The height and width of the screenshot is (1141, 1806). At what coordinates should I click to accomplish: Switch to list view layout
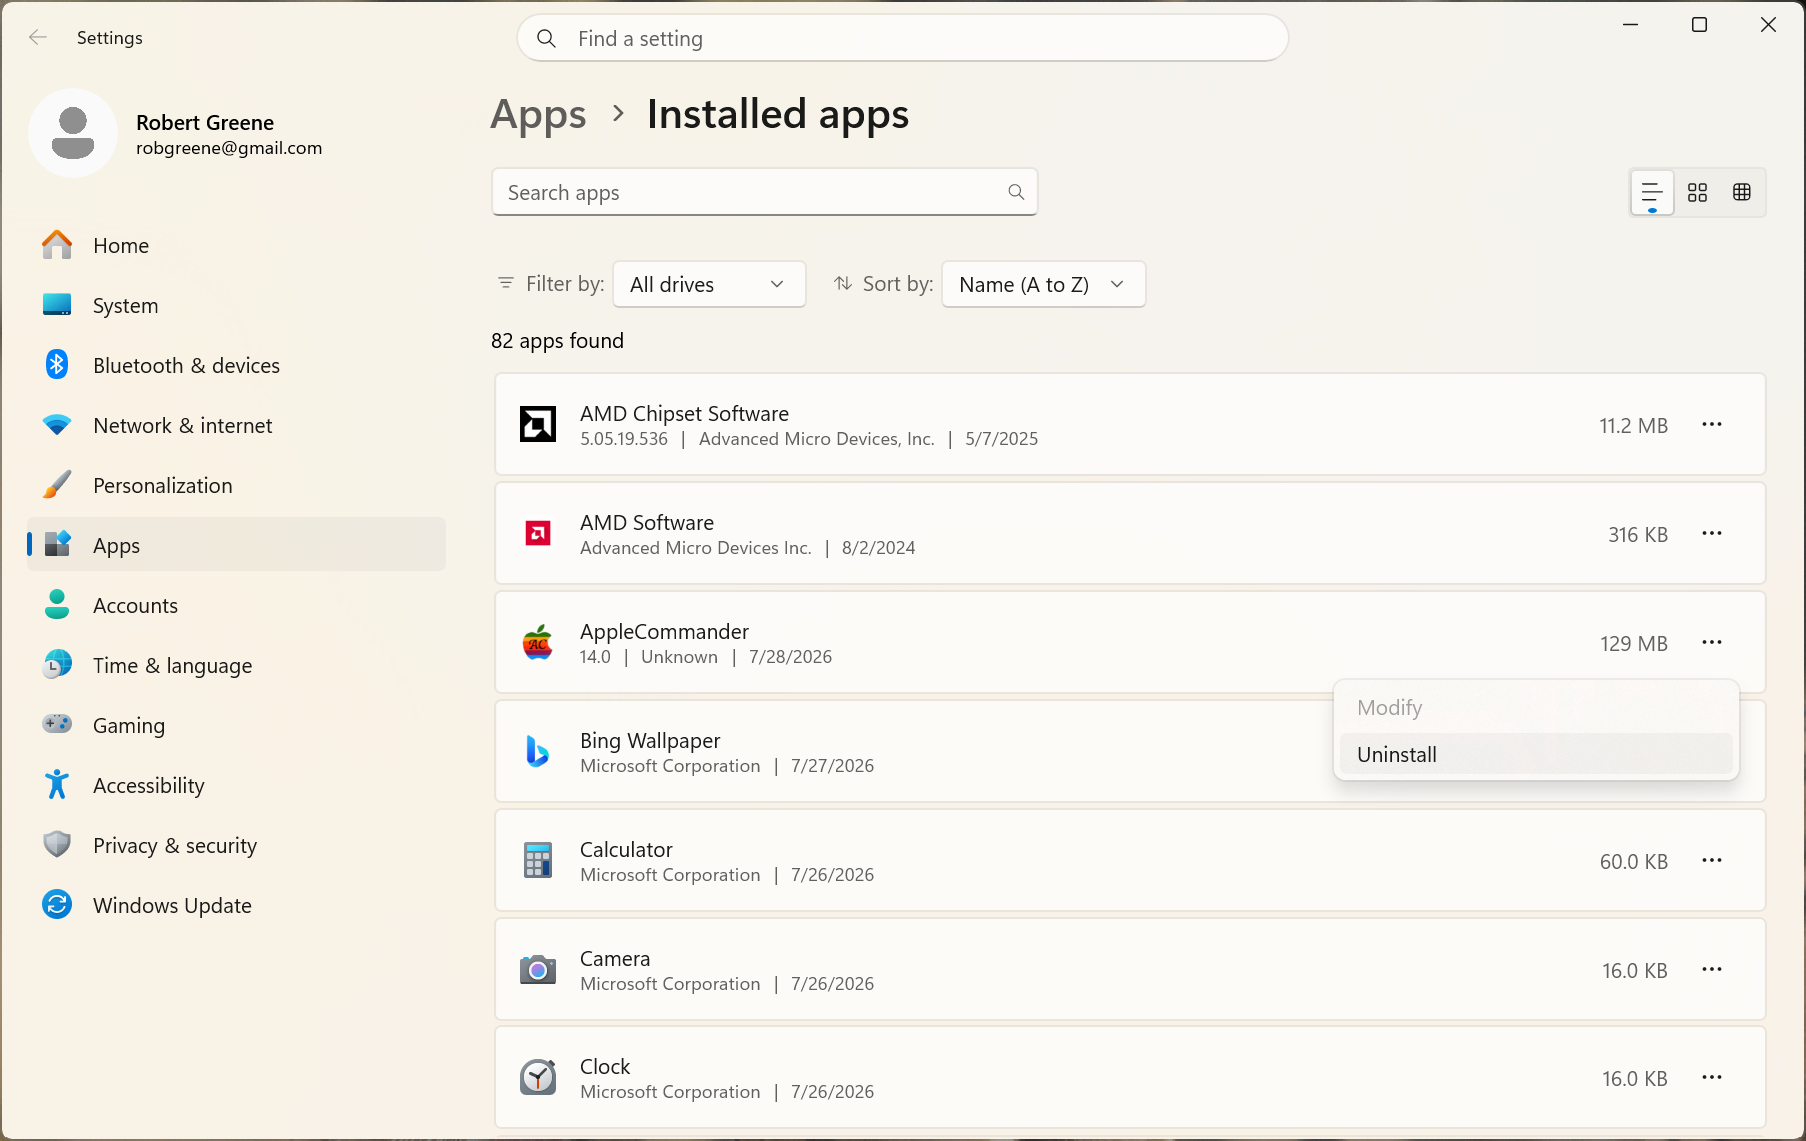tap(1652, 192)
